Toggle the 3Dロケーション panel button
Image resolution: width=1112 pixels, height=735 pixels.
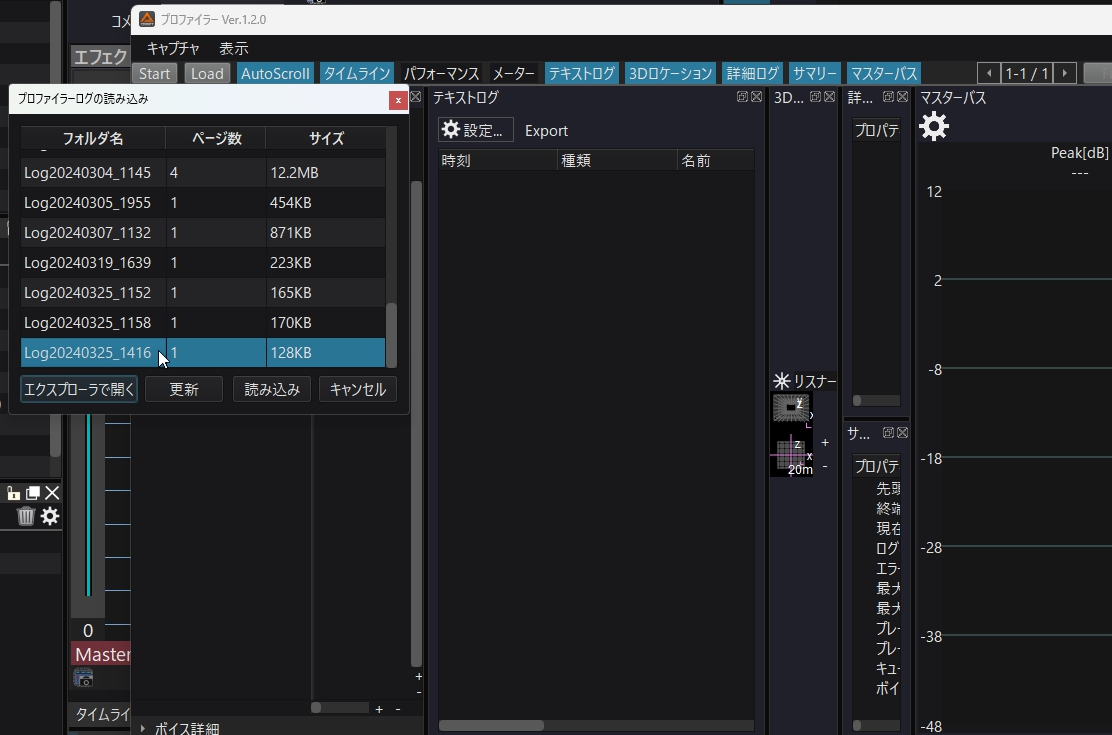tap(670, 73)
